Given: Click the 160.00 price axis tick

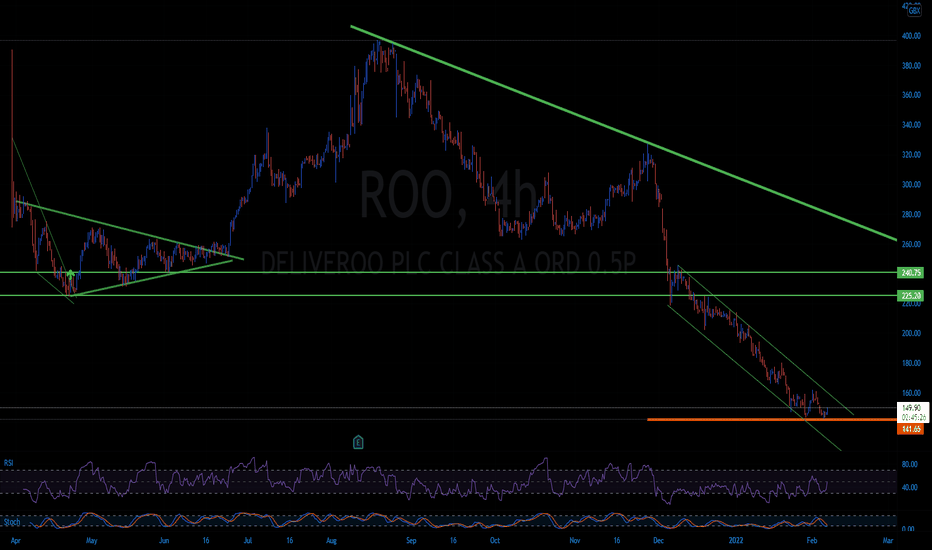Looking at the screenshot, I should [x=911, y=392].
